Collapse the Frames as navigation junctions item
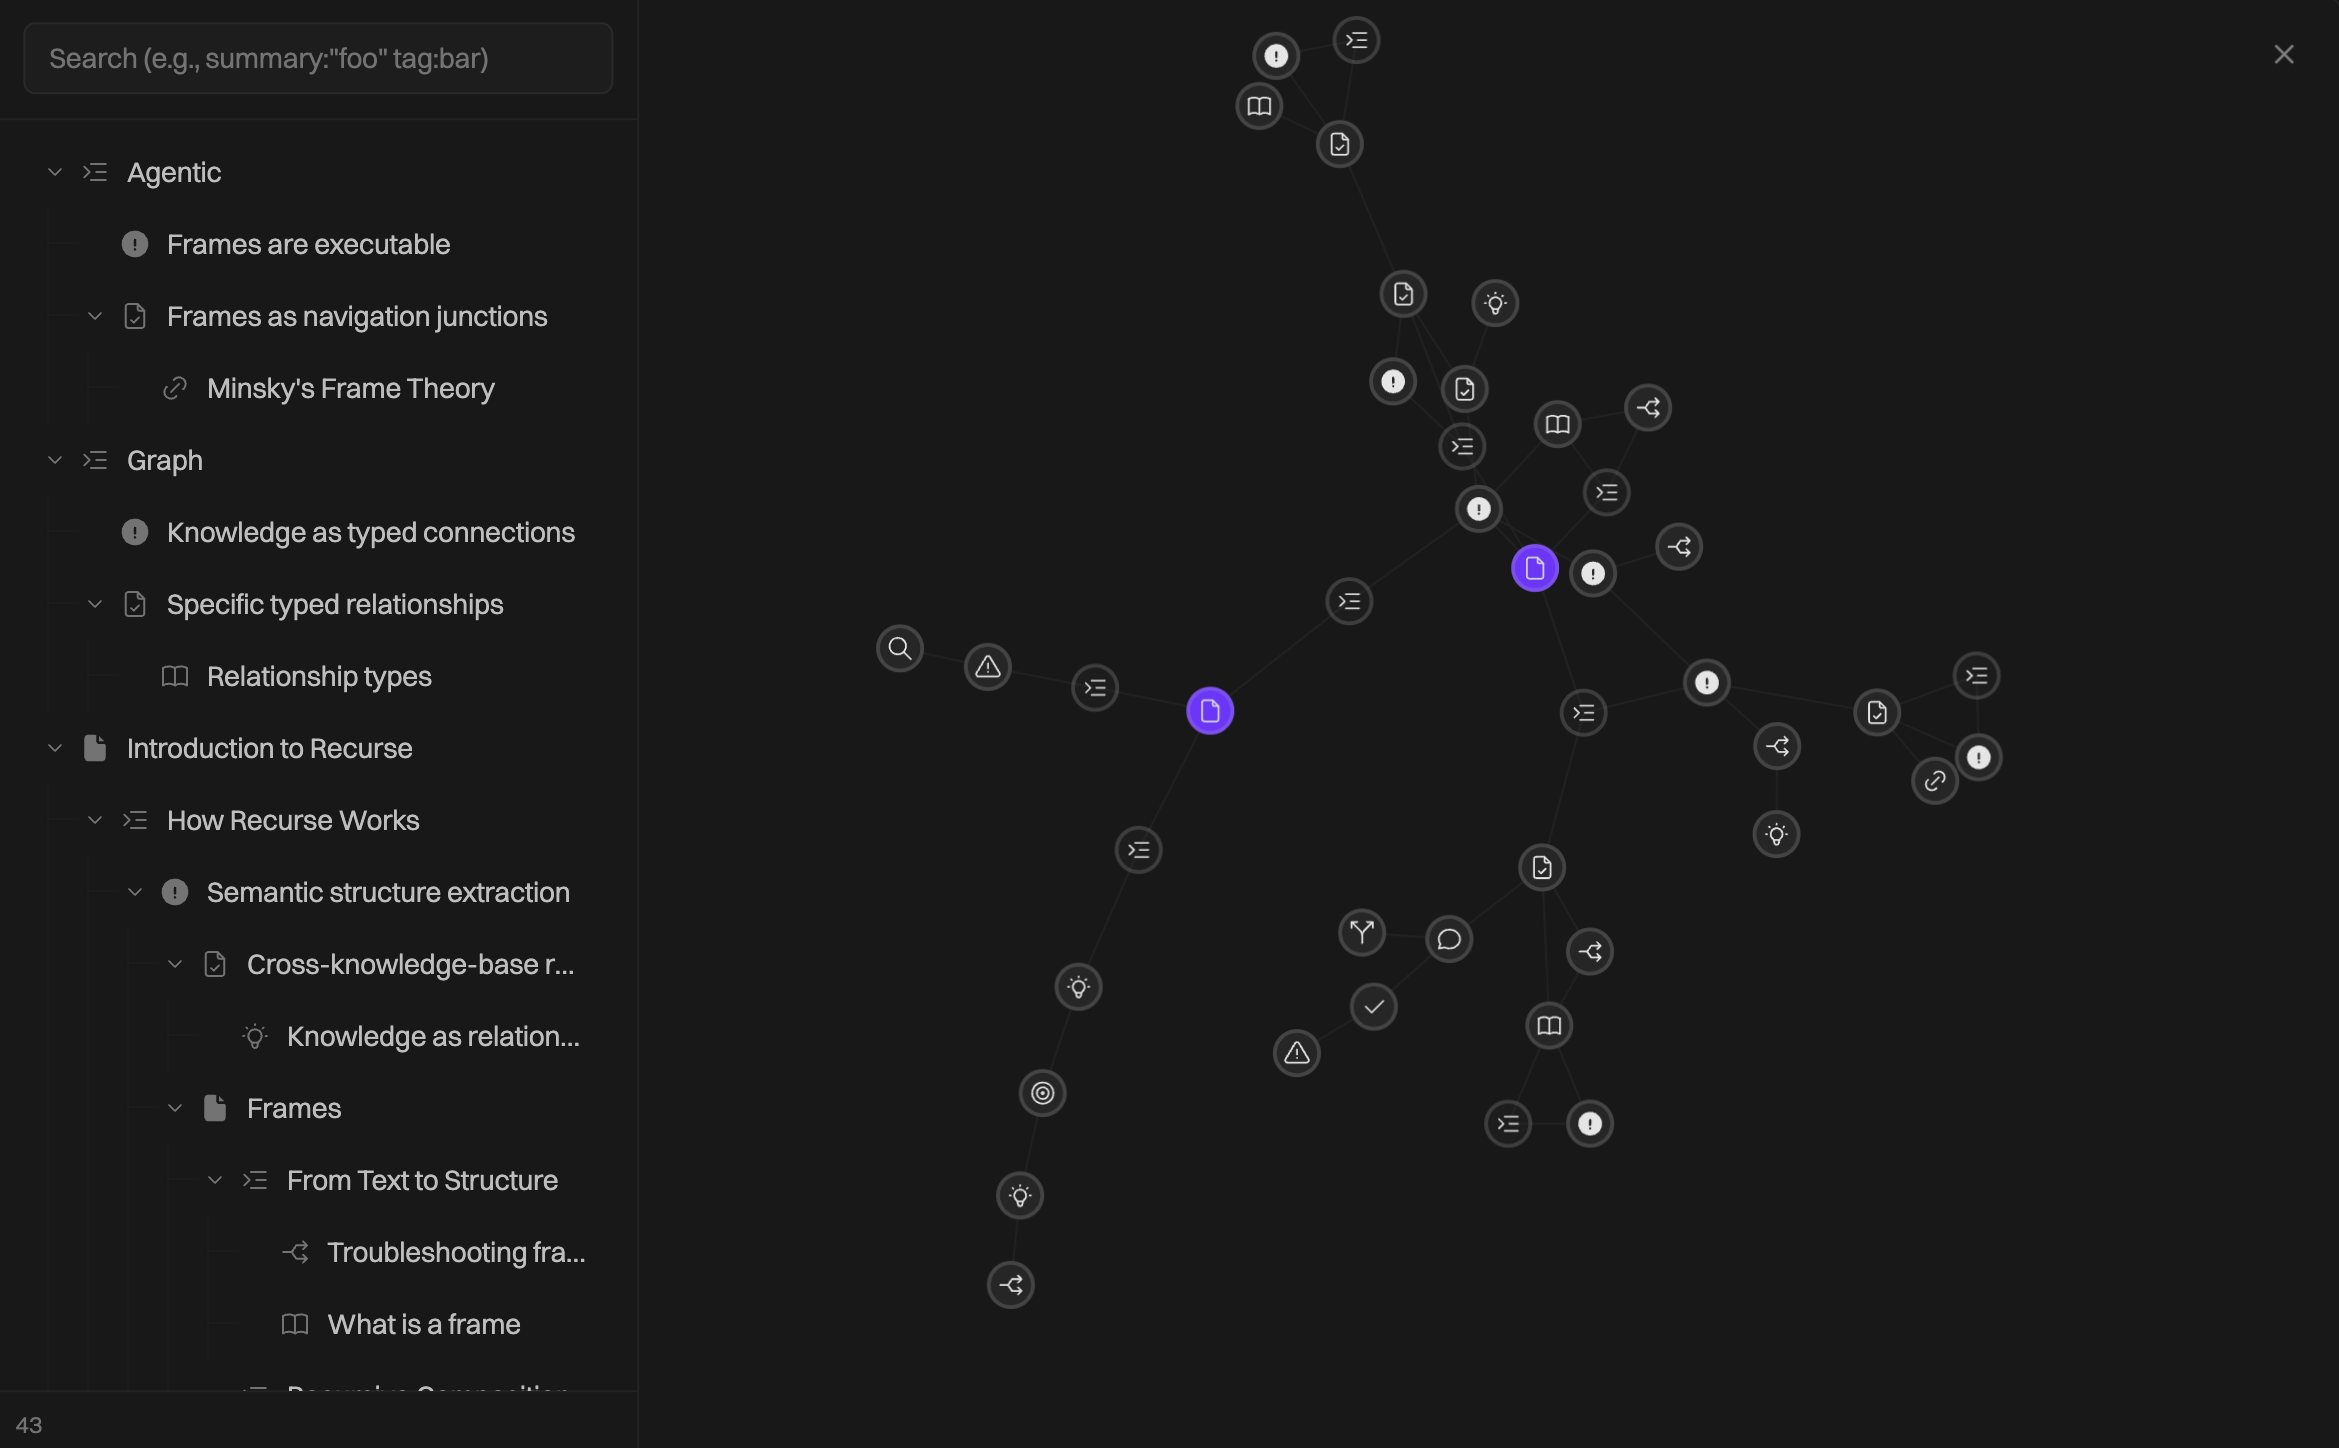Viewport: 2339px width, 1448px height. [x=95, y=316]
